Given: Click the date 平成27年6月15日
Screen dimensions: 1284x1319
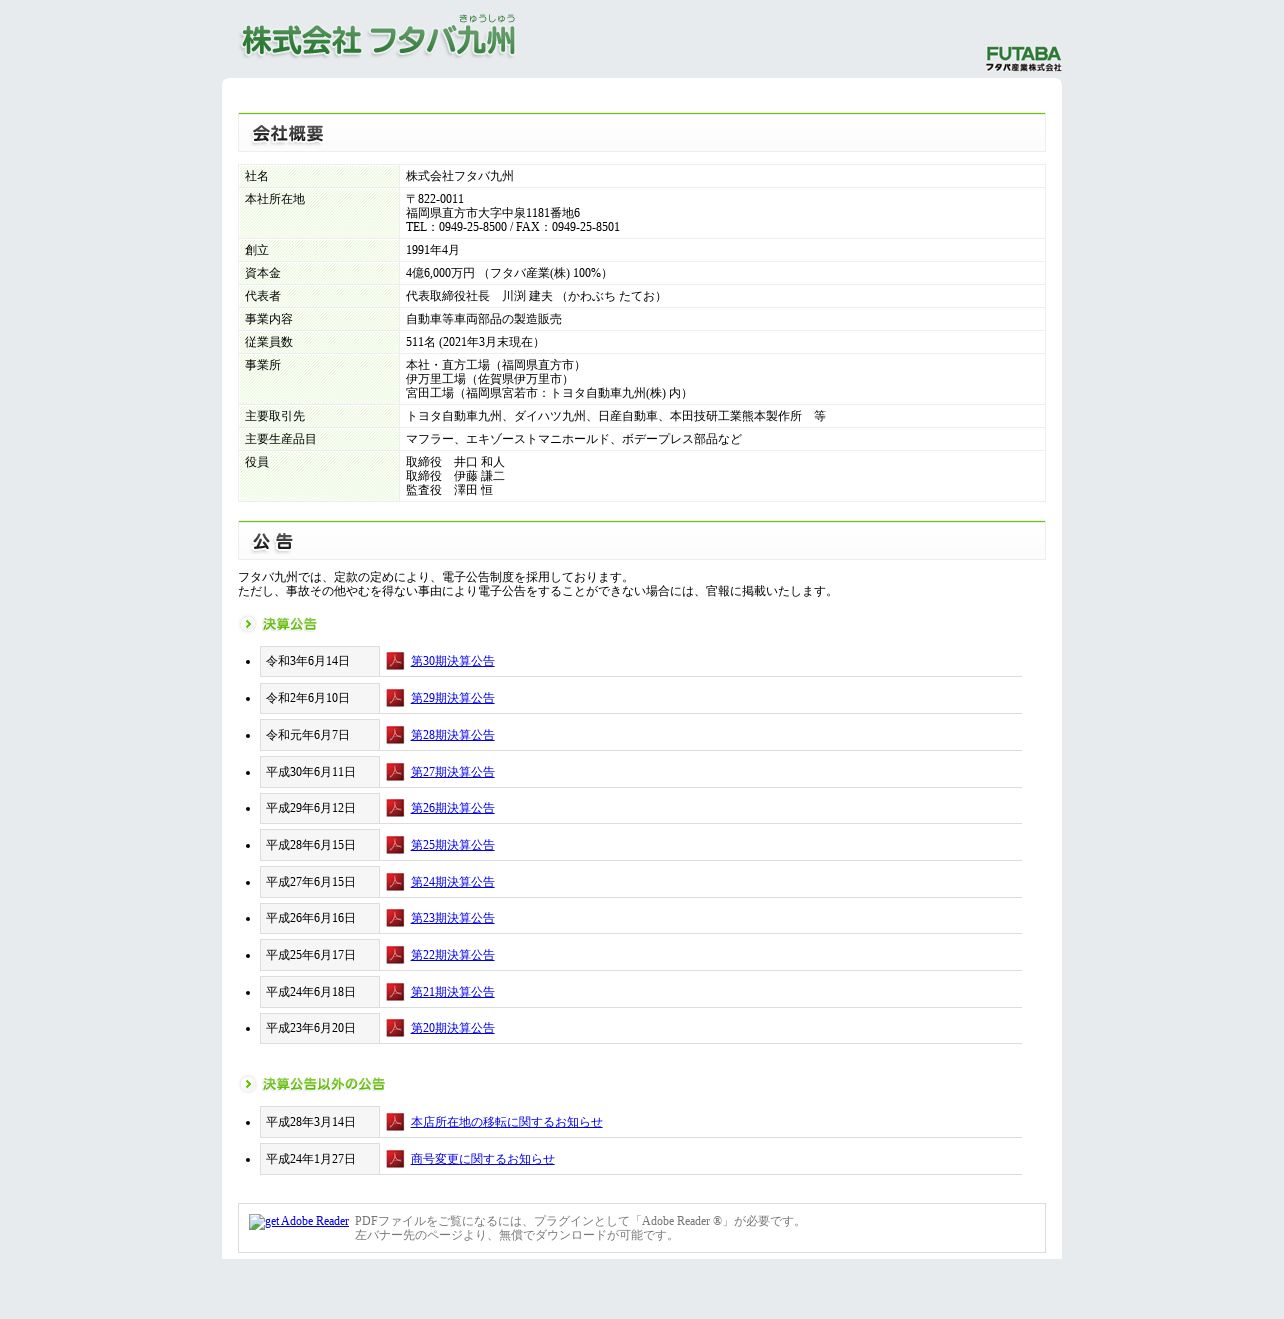Looking at the screenshot, I should pos(311,882).
